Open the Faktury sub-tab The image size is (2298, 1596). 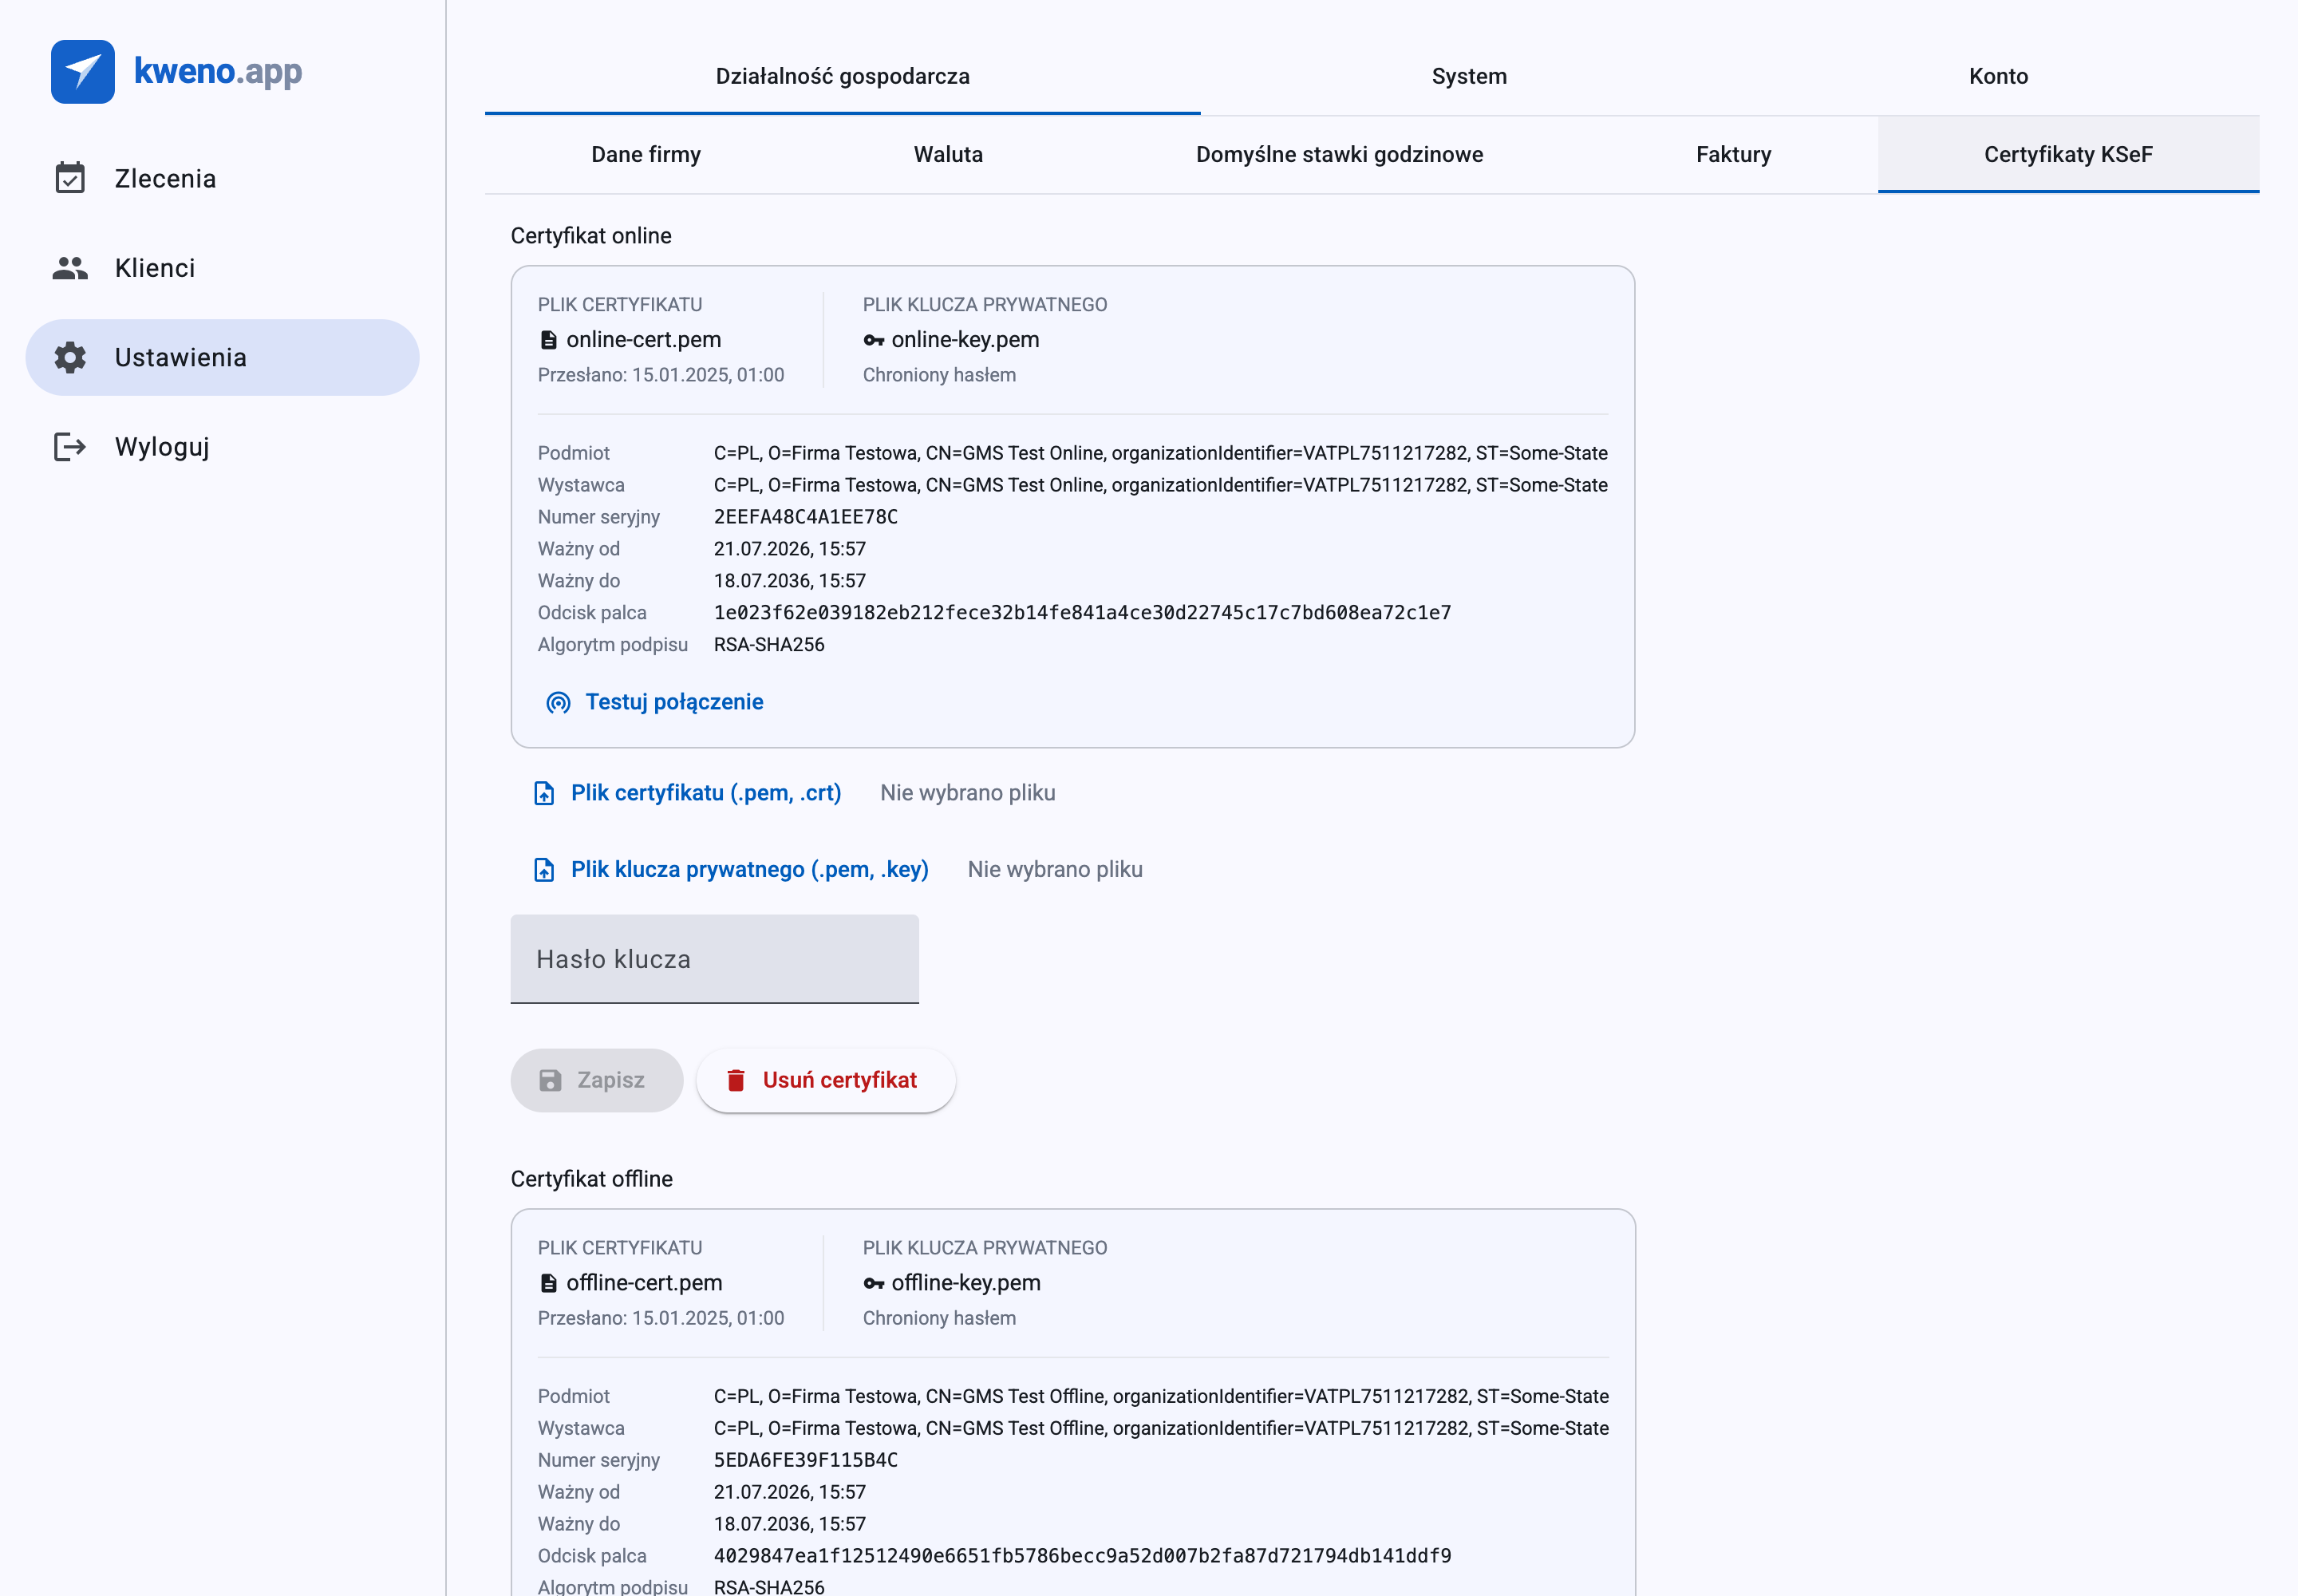coord(1734,154)
